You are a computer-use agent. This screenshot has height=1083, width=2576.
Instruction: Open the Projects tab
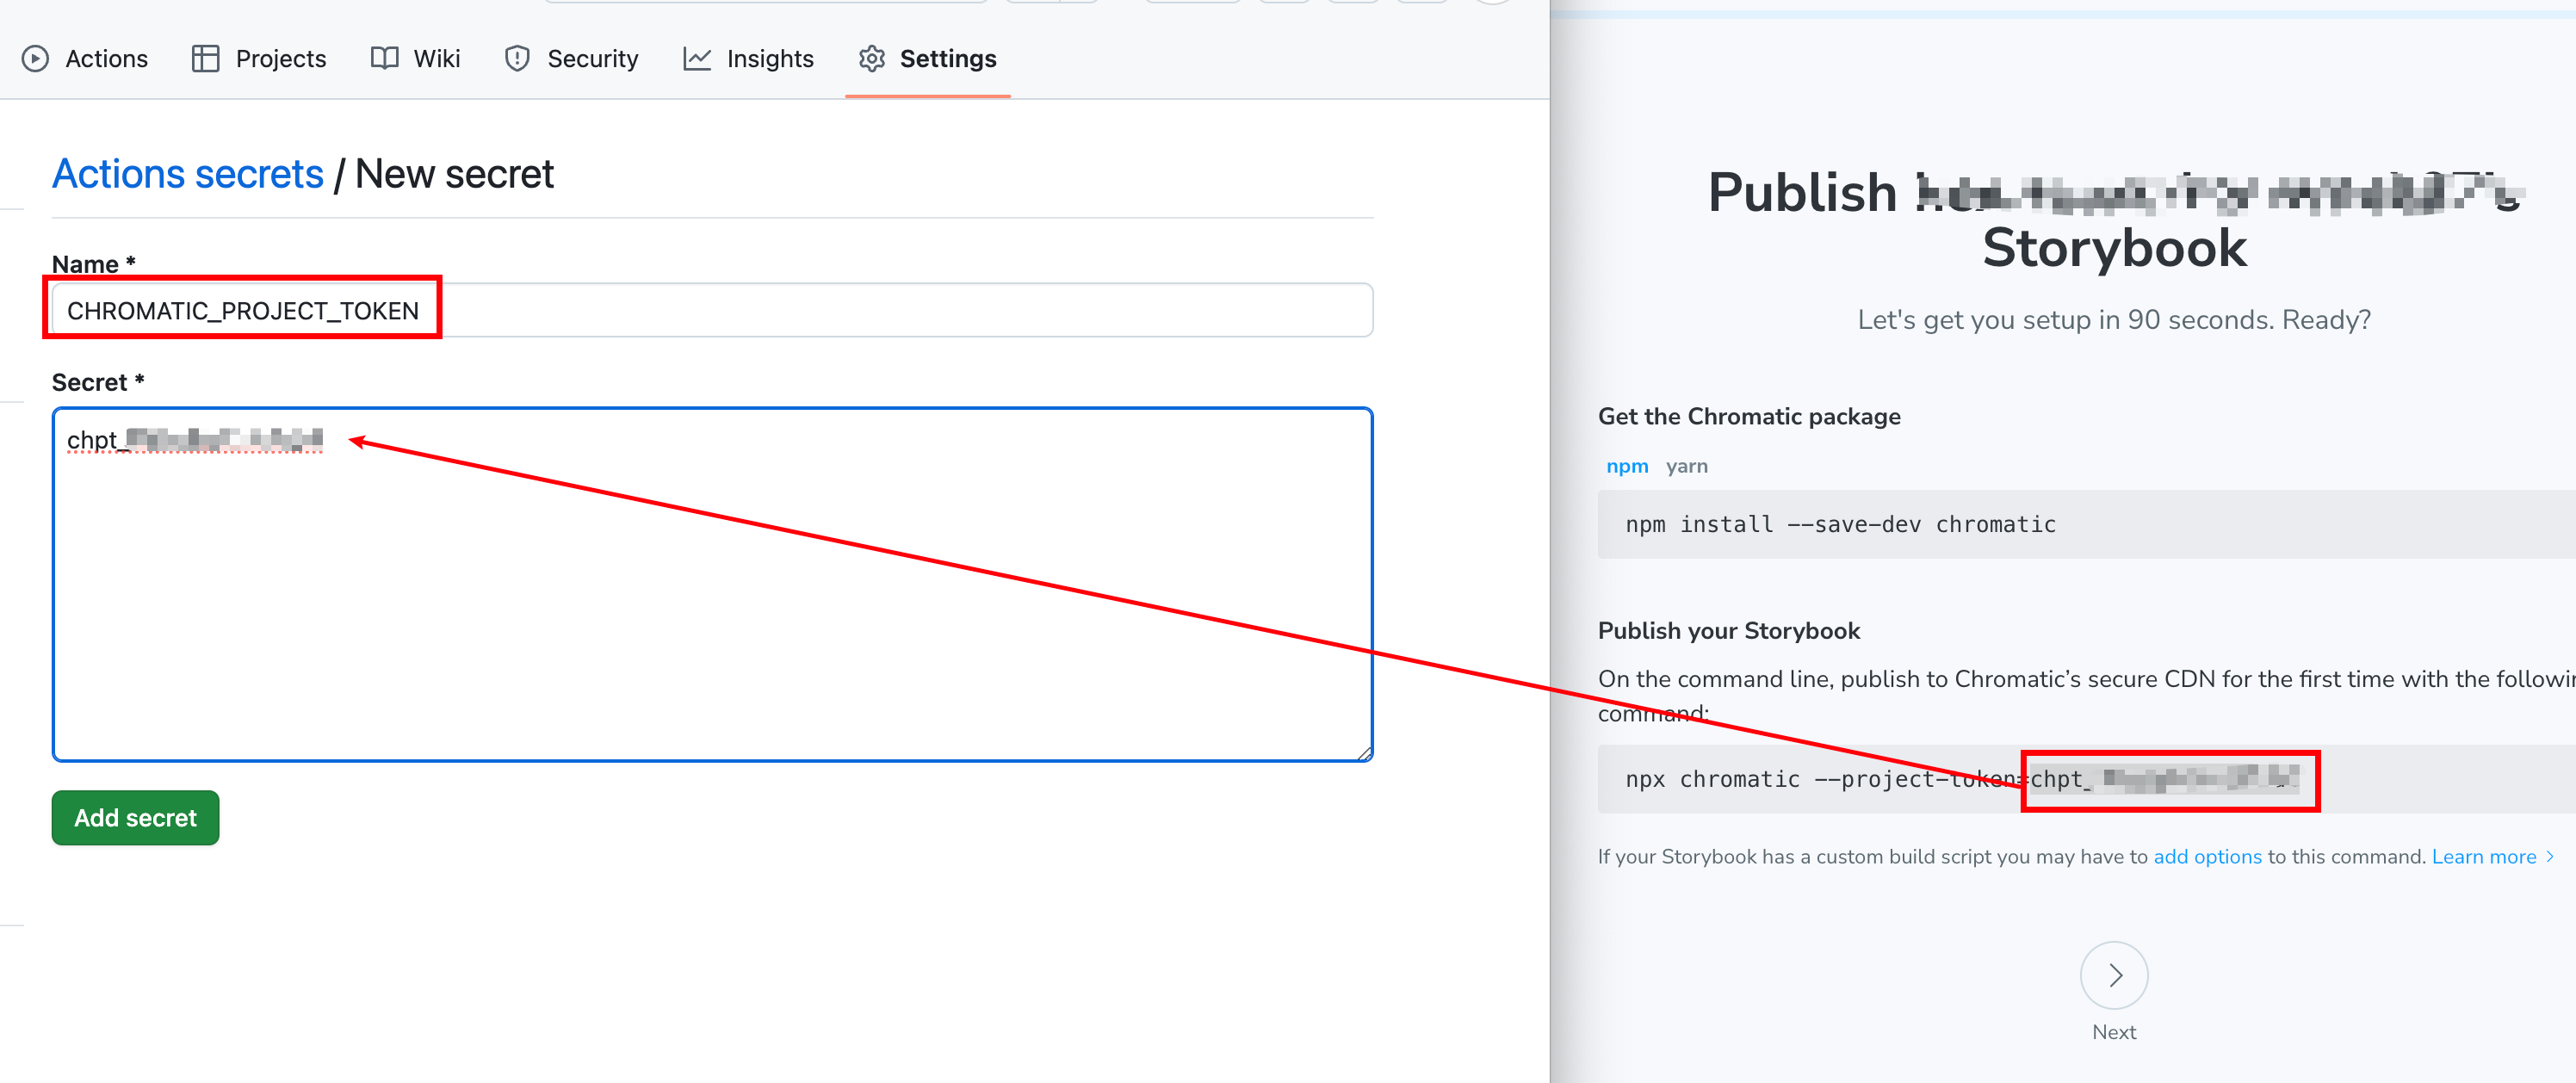tap(259, 59)
